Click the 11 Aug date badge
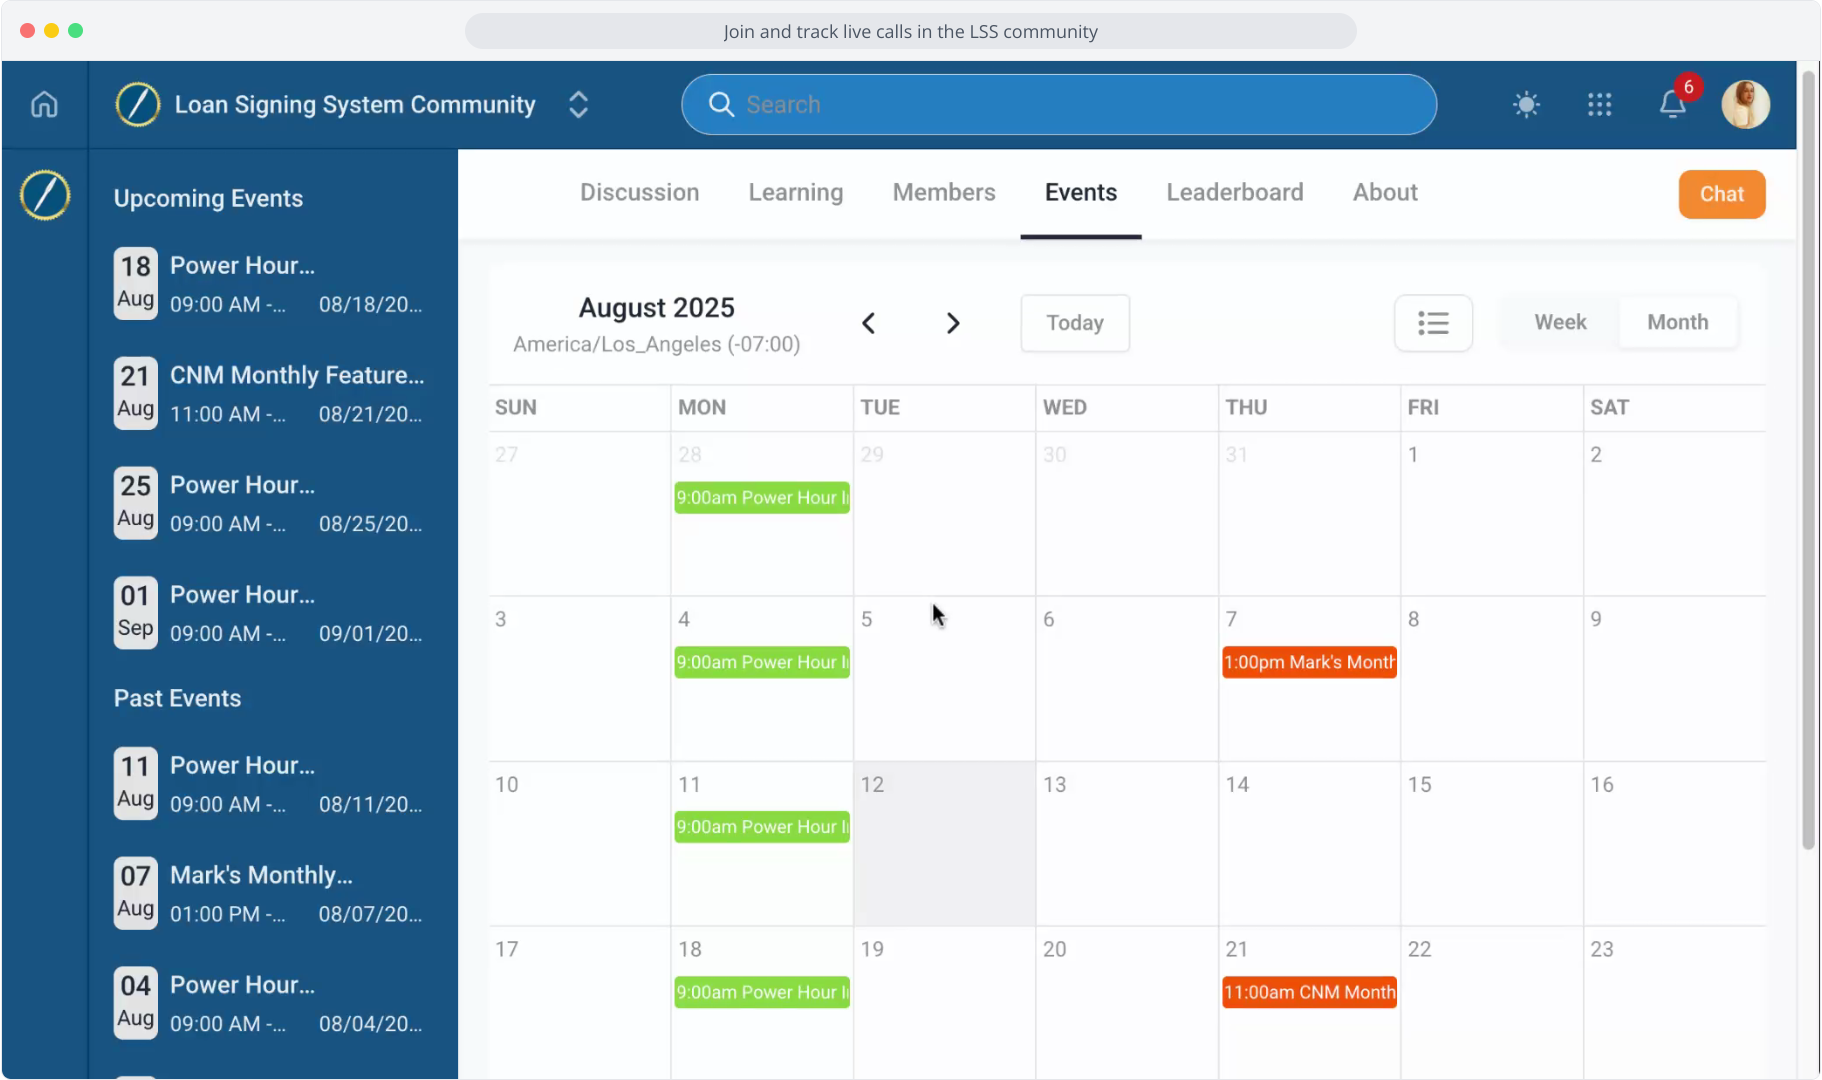 click(135, 783)
